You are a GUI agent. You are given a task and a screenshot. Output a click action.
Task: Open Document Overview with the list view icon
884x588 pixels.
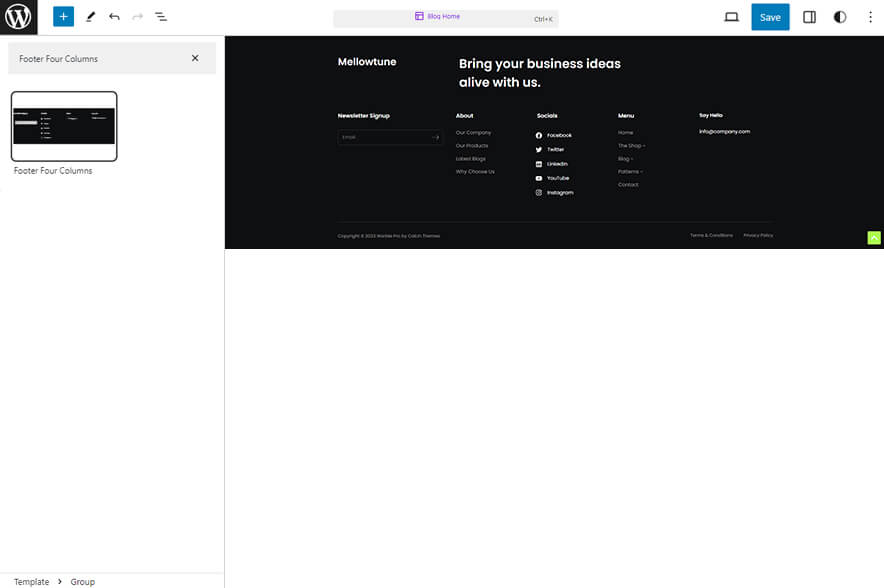tap(161, 16)
